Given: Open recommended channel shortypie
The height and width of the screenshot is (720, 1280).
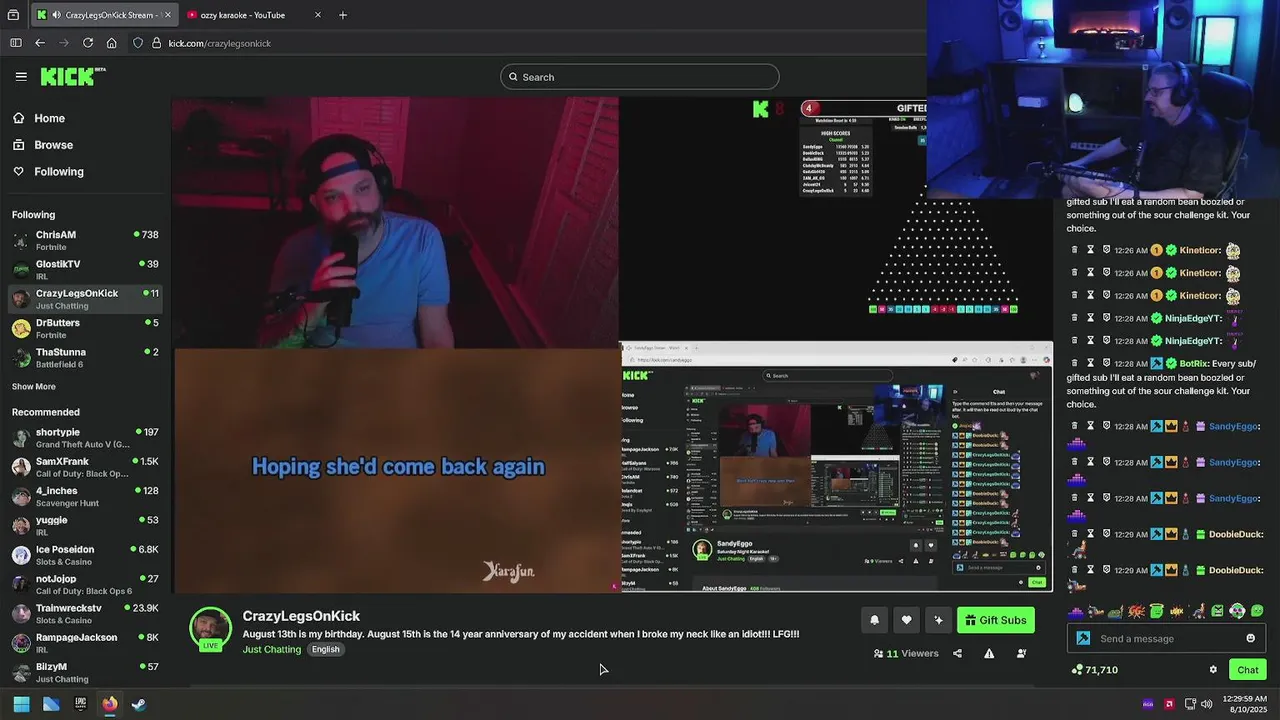Looking at the screenshot, I should [x=85, y=437].
